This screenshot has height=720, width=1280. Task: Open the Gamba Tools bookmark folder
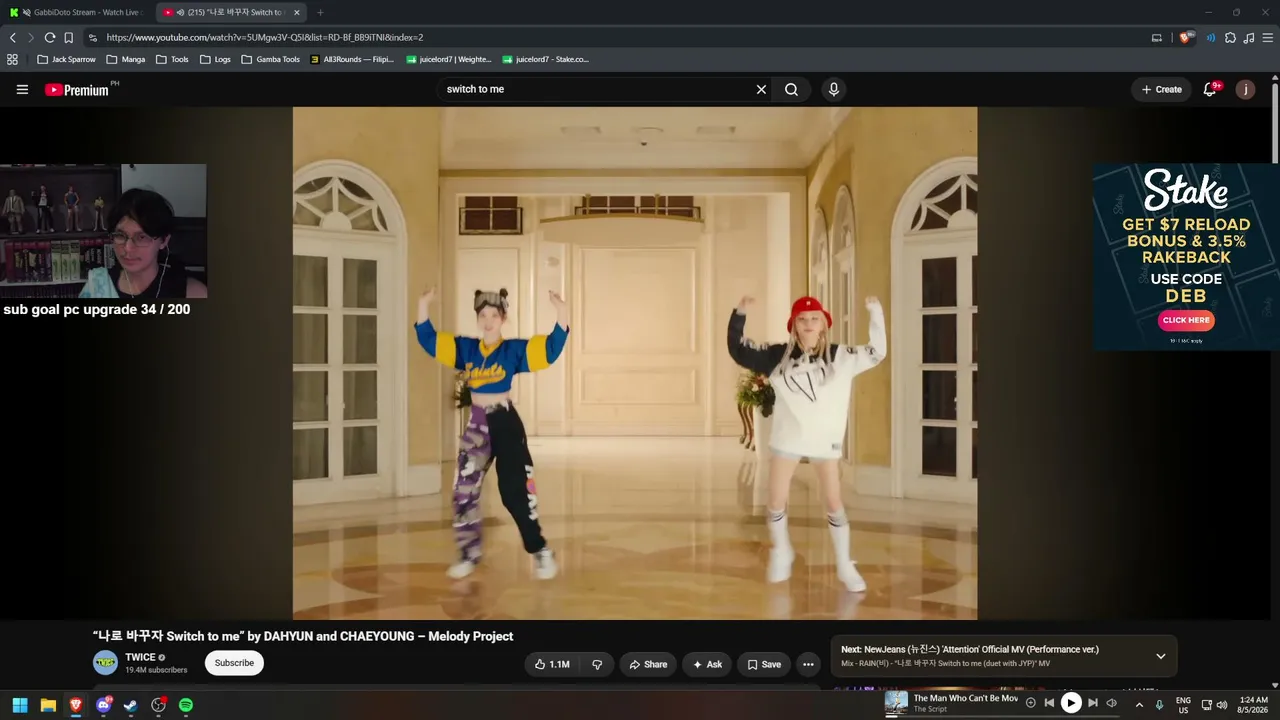click(270, 60)
